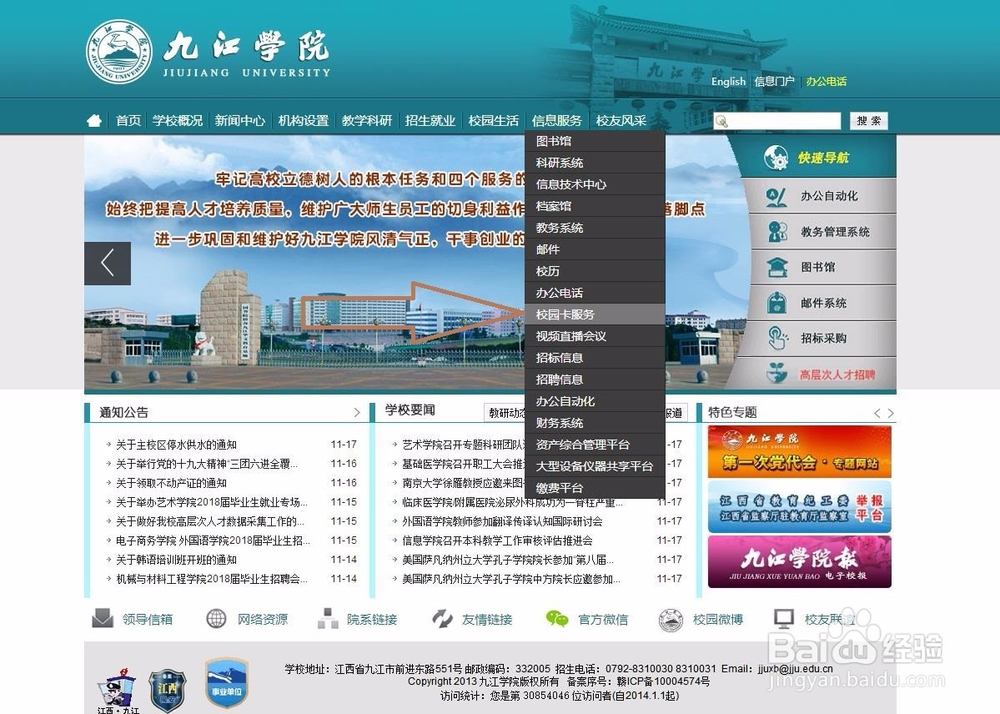Click the carousel previous arrow

coord(107,262)
